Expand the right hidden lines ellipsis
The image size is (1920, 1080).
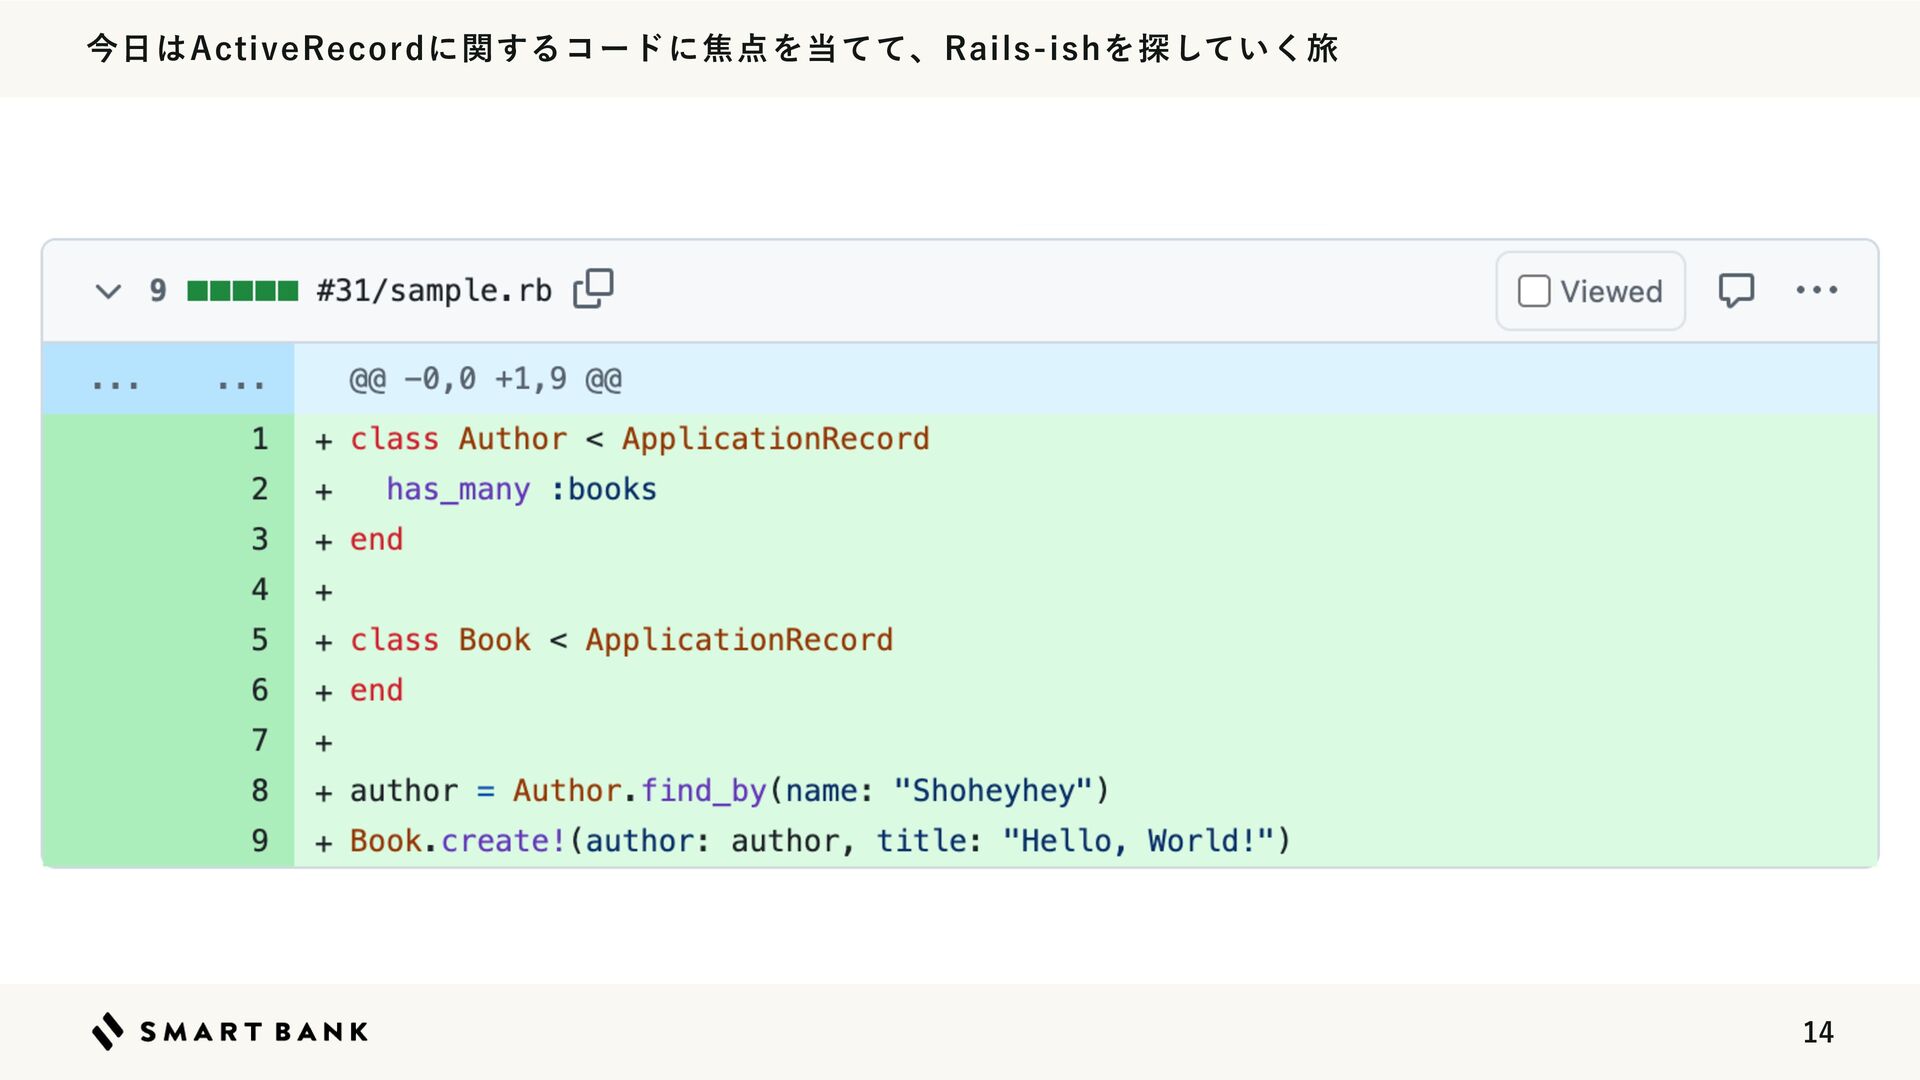[240, 381]
